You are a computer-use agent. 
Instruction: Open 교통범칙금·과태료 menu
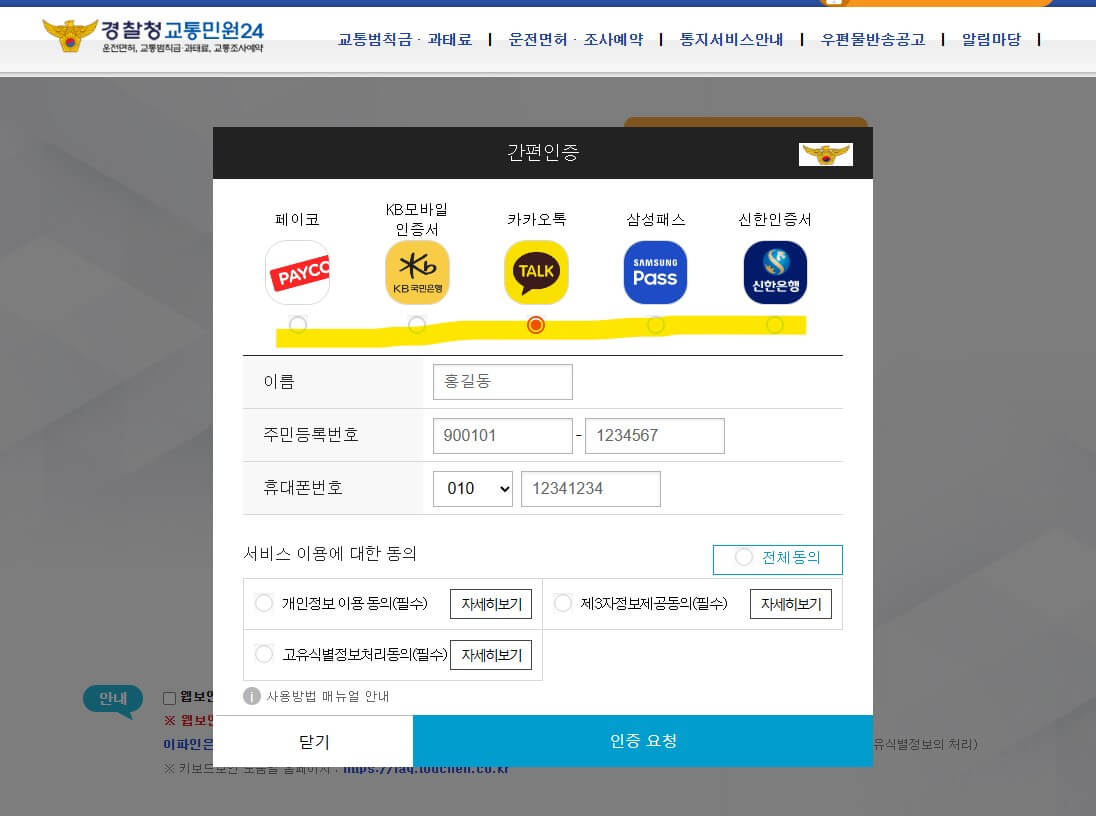point(405,39)
